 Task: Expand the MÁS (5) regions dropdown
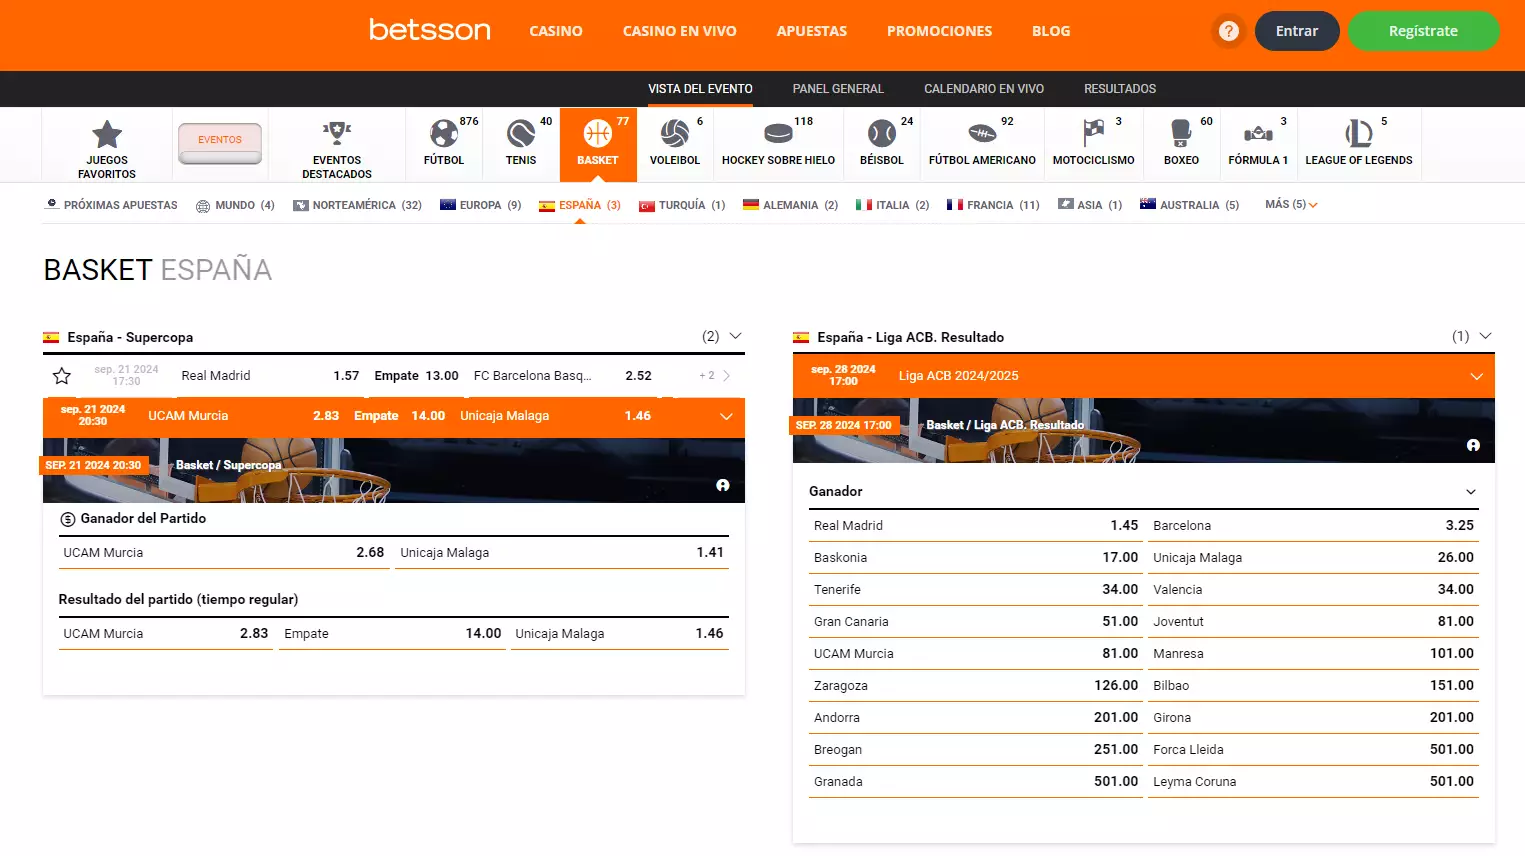[x=1291, y=204]
